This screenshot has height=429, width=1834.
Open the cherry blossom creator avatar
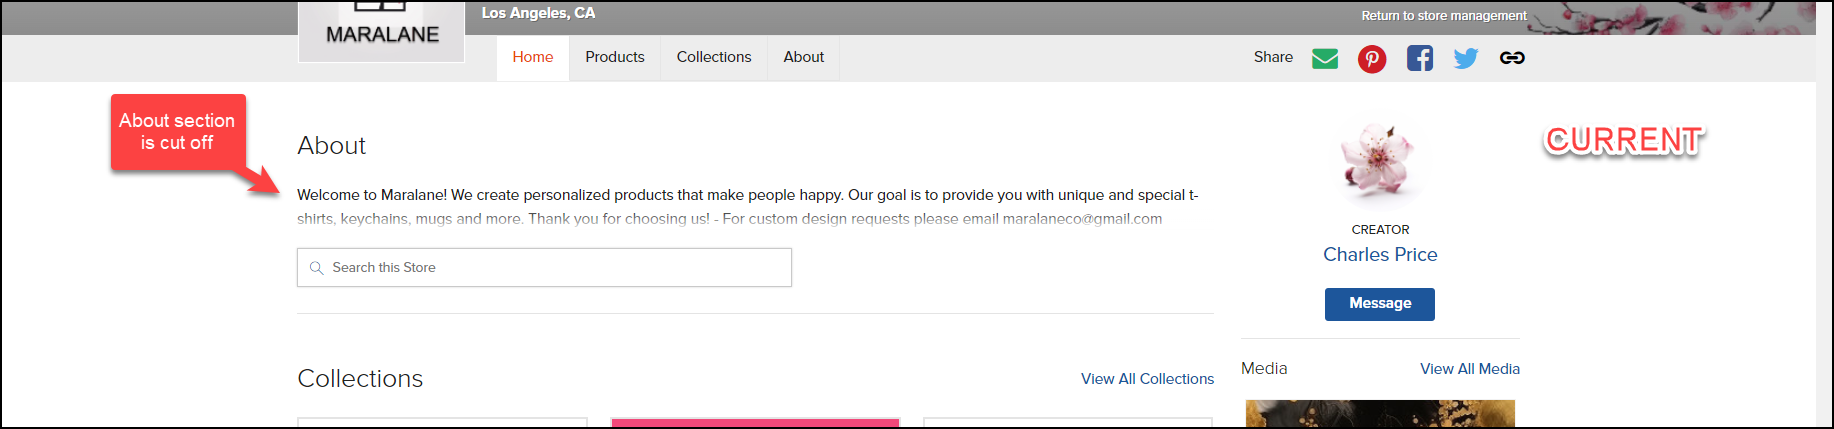(x=1379, y=160)
